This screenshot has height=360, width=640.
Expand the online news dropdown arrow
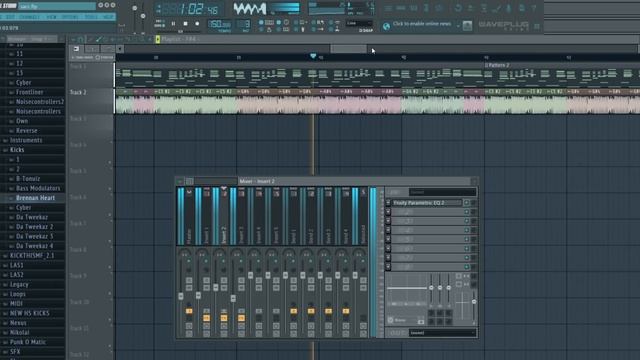tap(458, 26)
